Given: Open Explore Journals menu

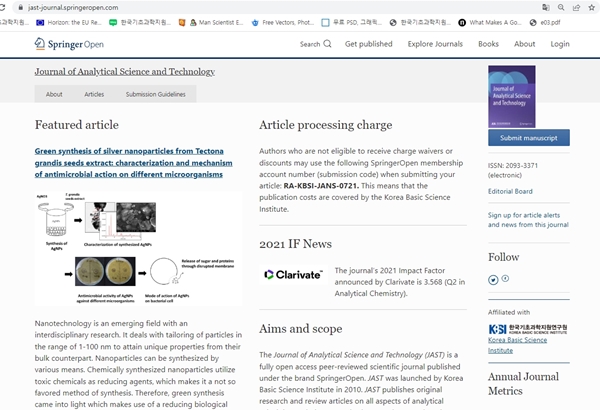Looking at the screenshot, I should coord(435,44).
